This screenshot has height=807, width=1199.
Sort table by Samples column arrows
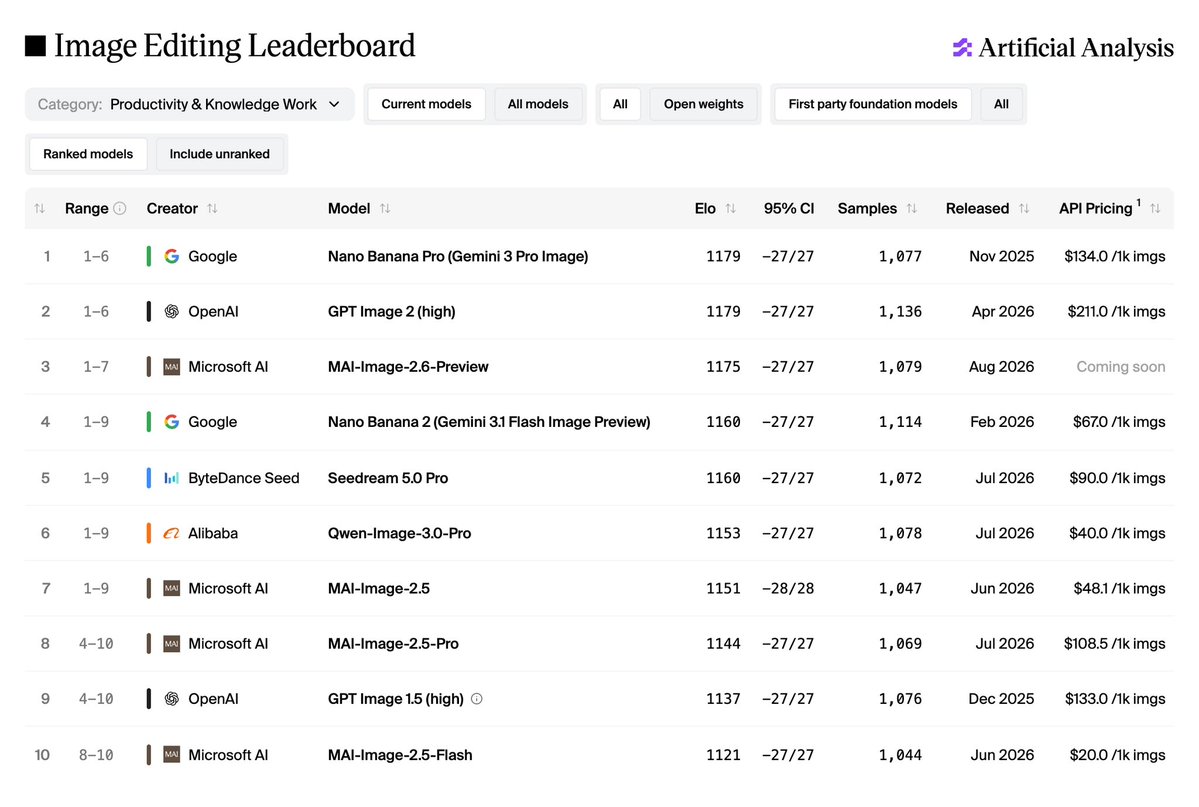pos(911,208)
